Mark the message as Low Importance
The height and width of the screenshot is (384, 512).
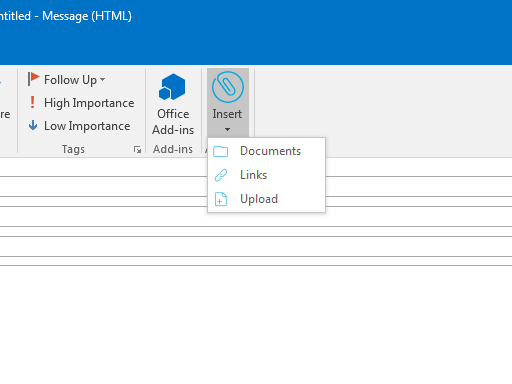80,126
